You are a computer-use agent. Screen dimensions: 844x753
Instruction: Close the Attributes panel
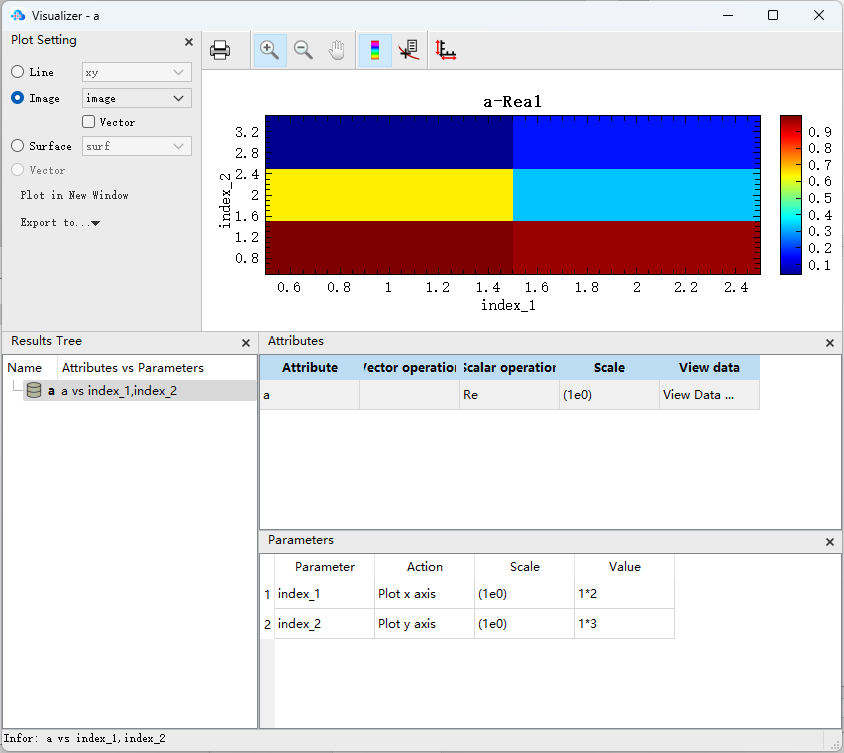coord(829,342)
